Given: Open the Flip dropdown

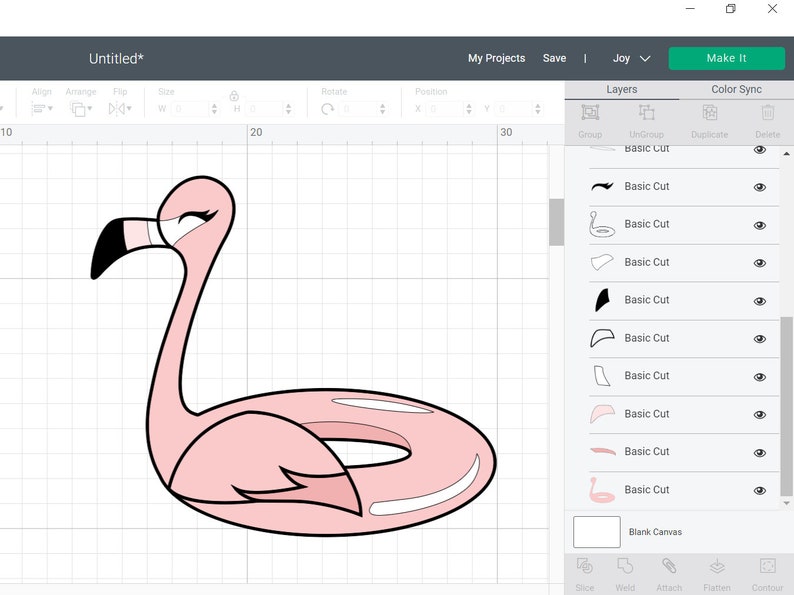Looking at the screenshot, I should 120,108.
